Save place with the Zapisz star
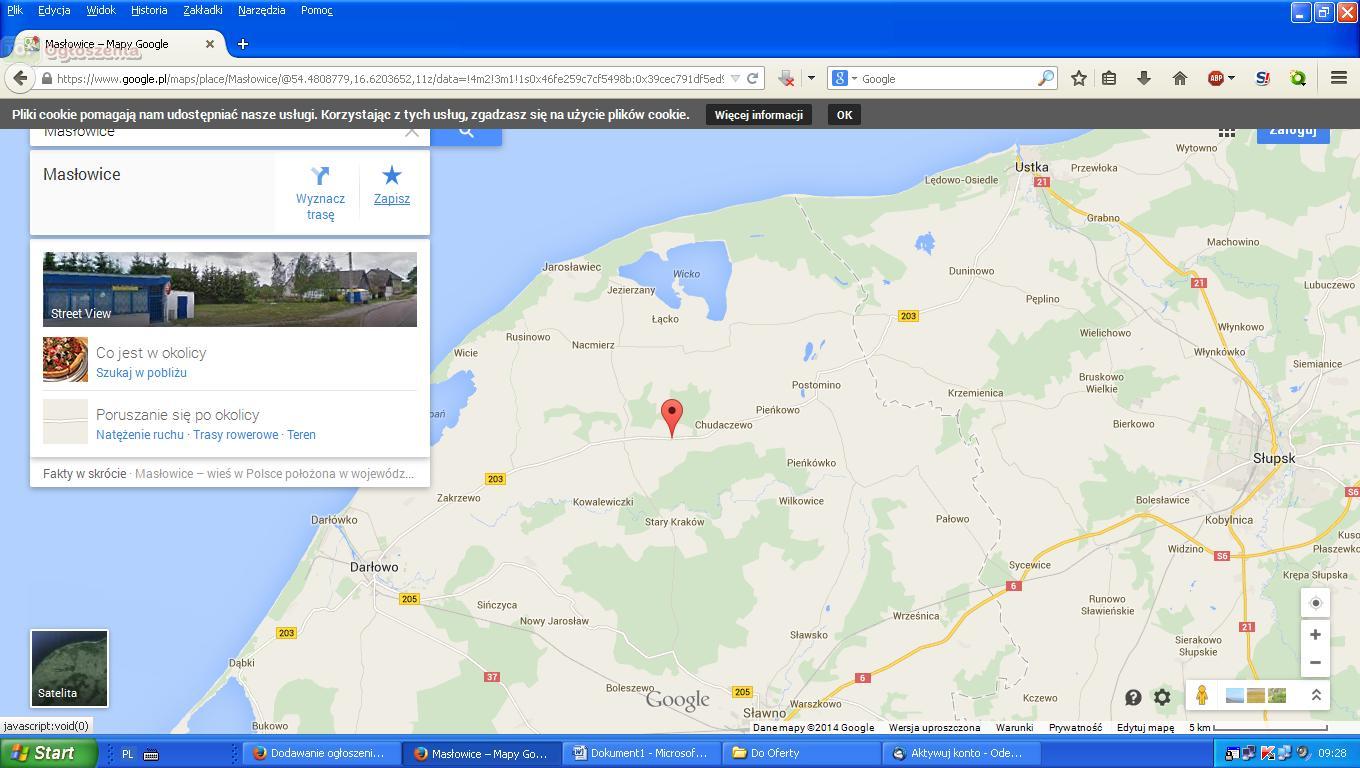The height and width of the screenshot is (768, 1360). [x=391, y=177]
